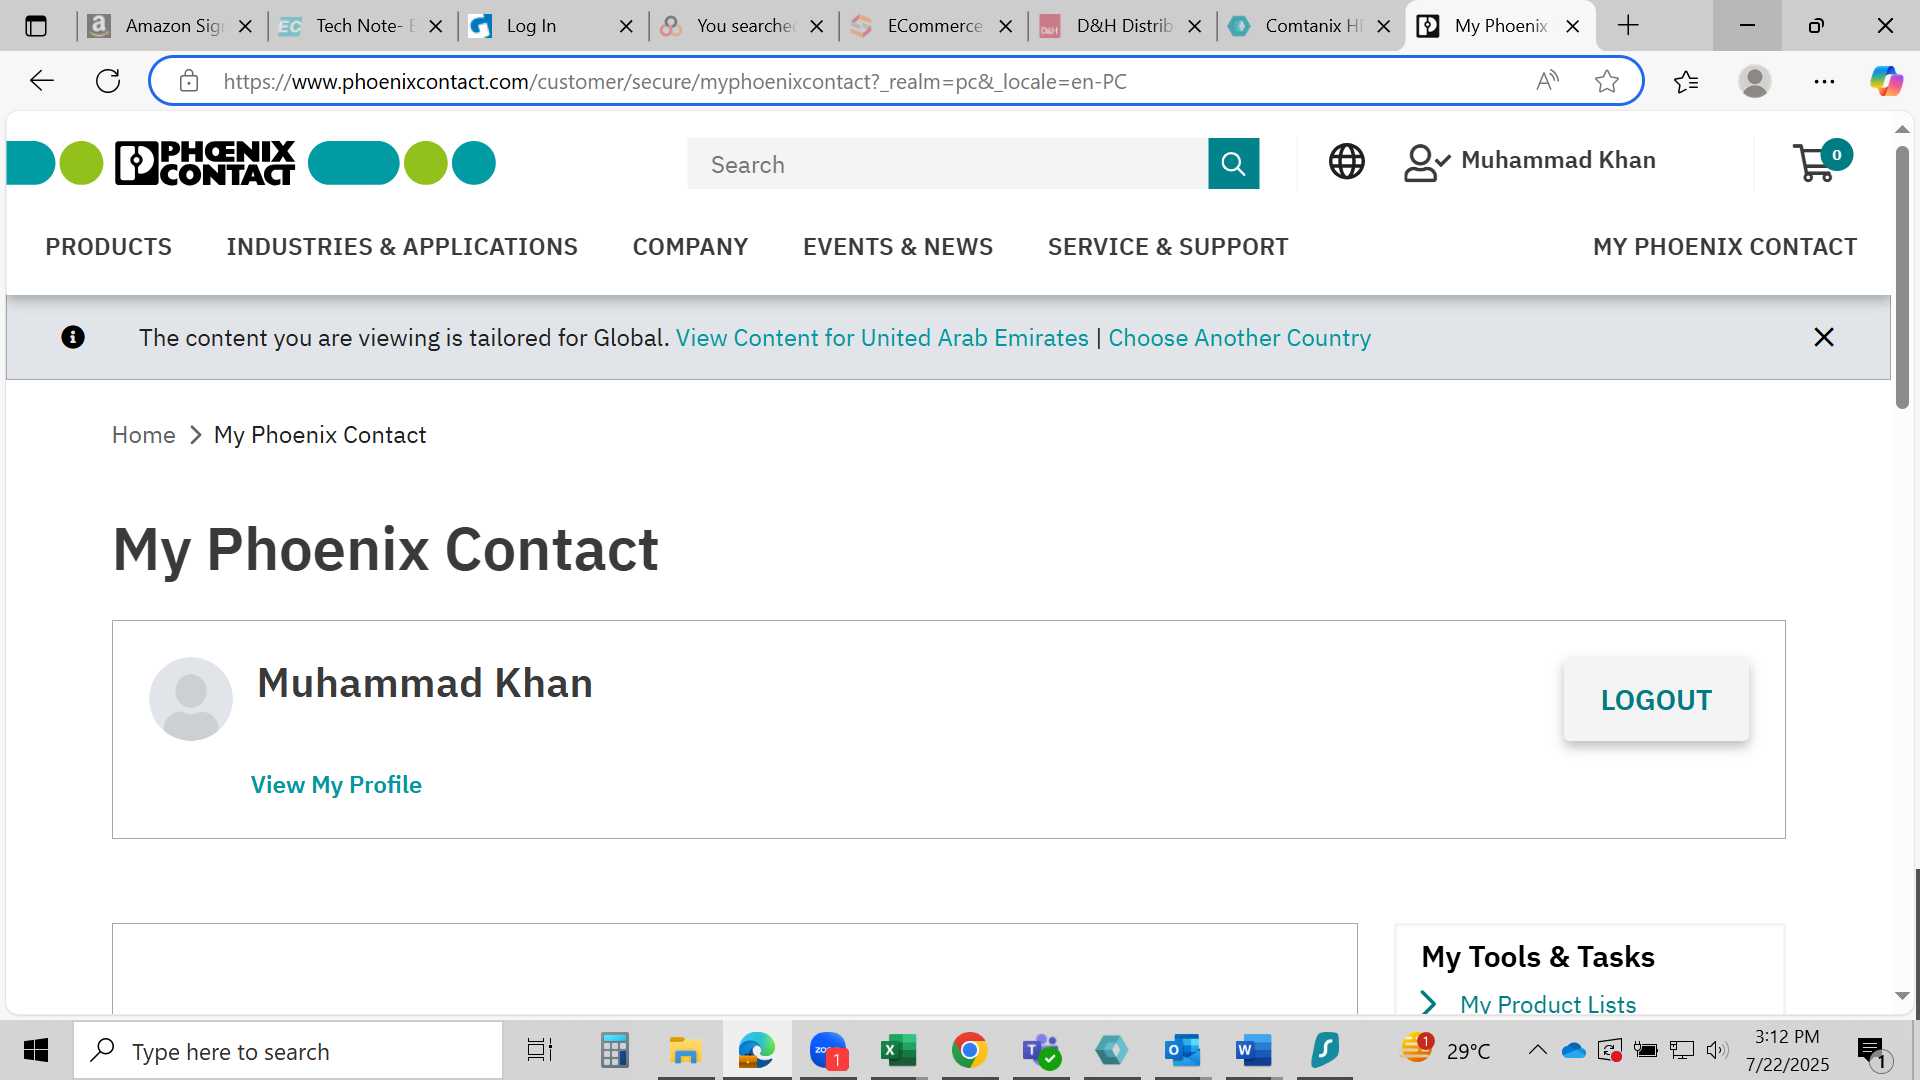This screenshot has width=1920, height=1080.
Task: Open a new browser tab
Action: [1628, 25]
